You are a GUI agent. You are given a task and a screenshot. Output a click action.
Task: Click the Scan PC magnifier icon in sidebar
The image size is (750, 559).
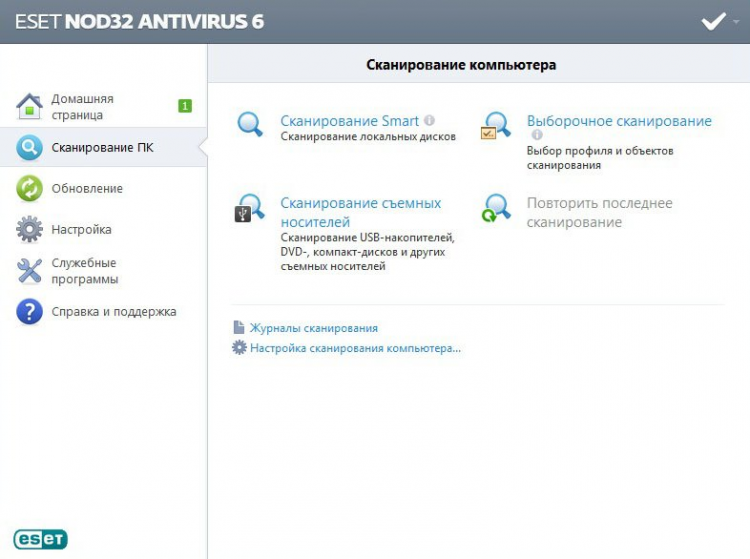point(29,147)
